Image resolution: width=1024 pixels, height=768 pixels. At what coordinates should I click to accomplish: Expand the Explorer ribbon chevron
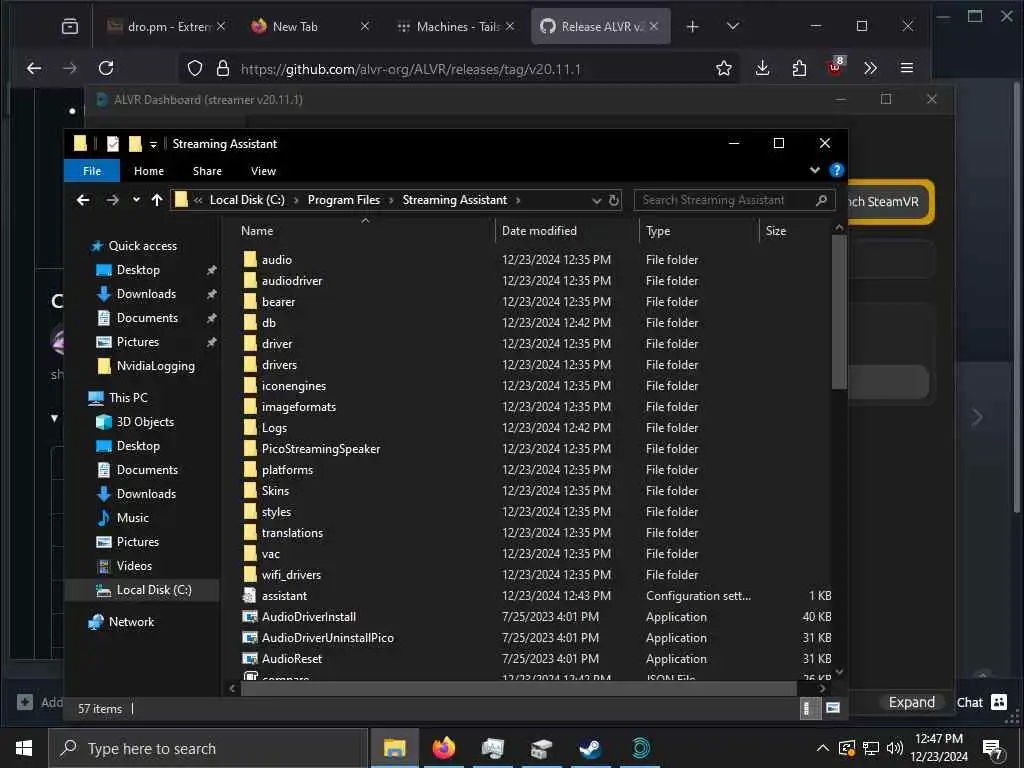coord(814,170)
